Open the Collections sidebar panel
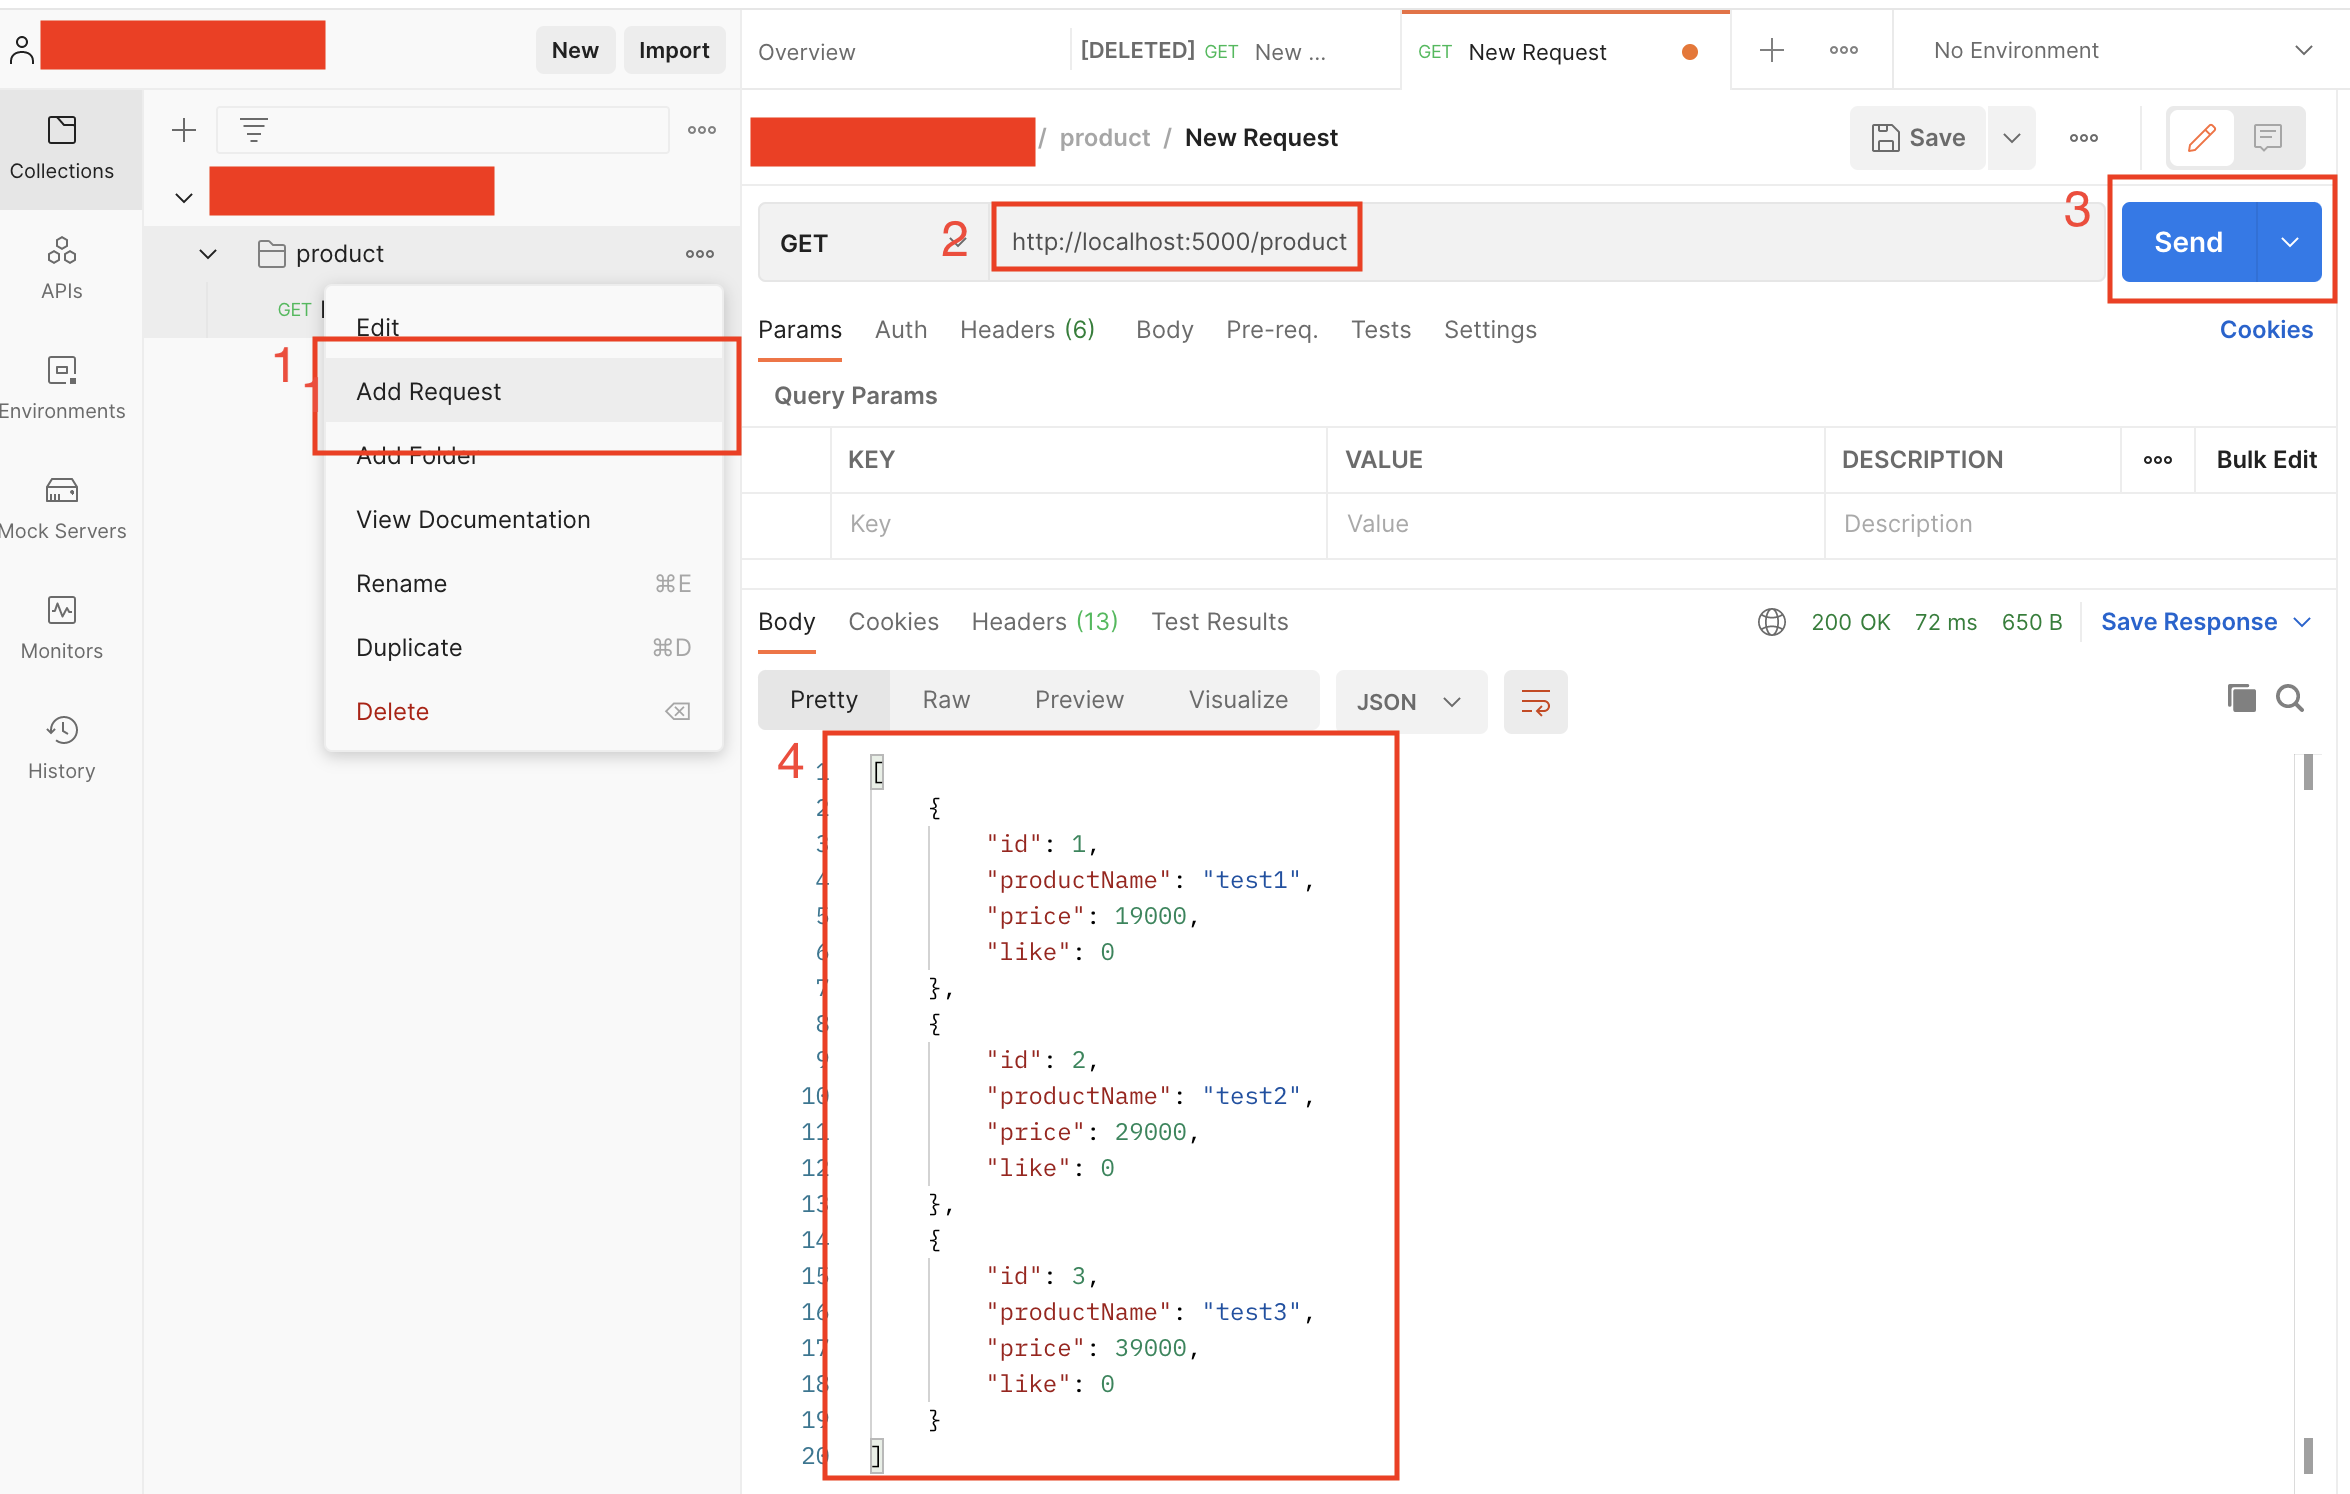2350x1494 pixels. (62, 148)
